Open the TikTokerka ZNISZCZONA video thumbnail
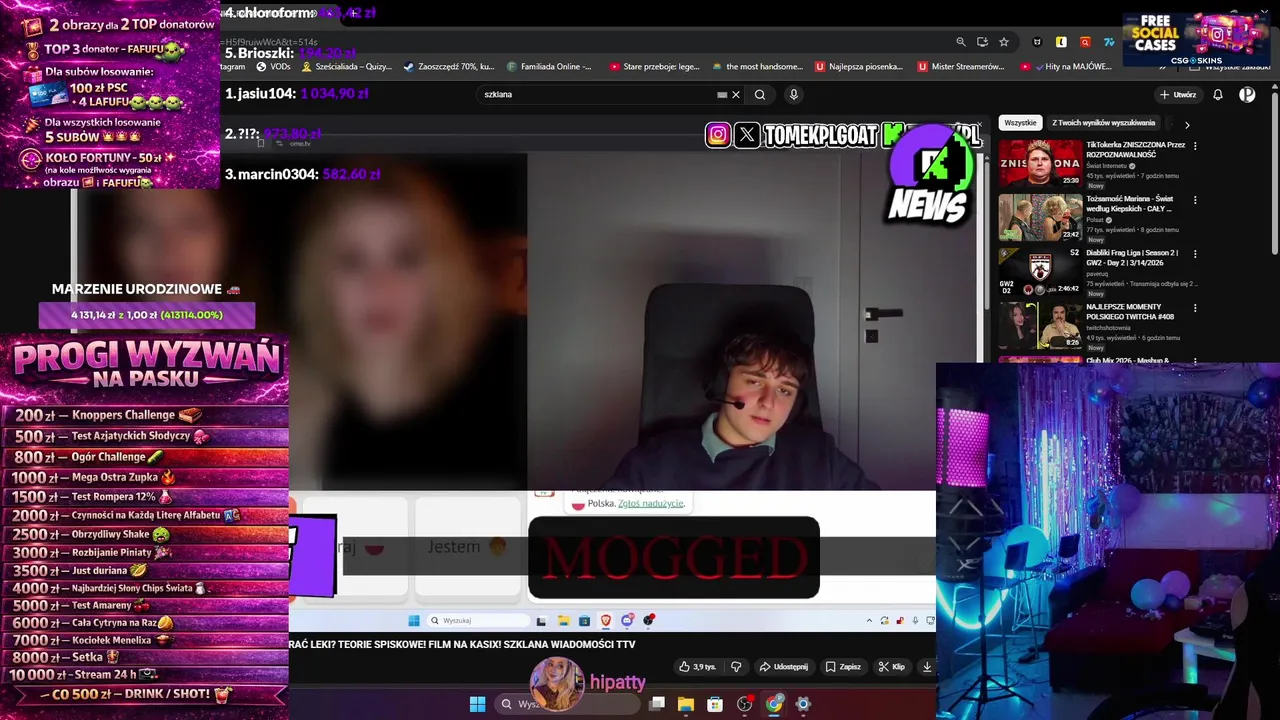Screen dimensions: 1280x720 (1040, 163)
